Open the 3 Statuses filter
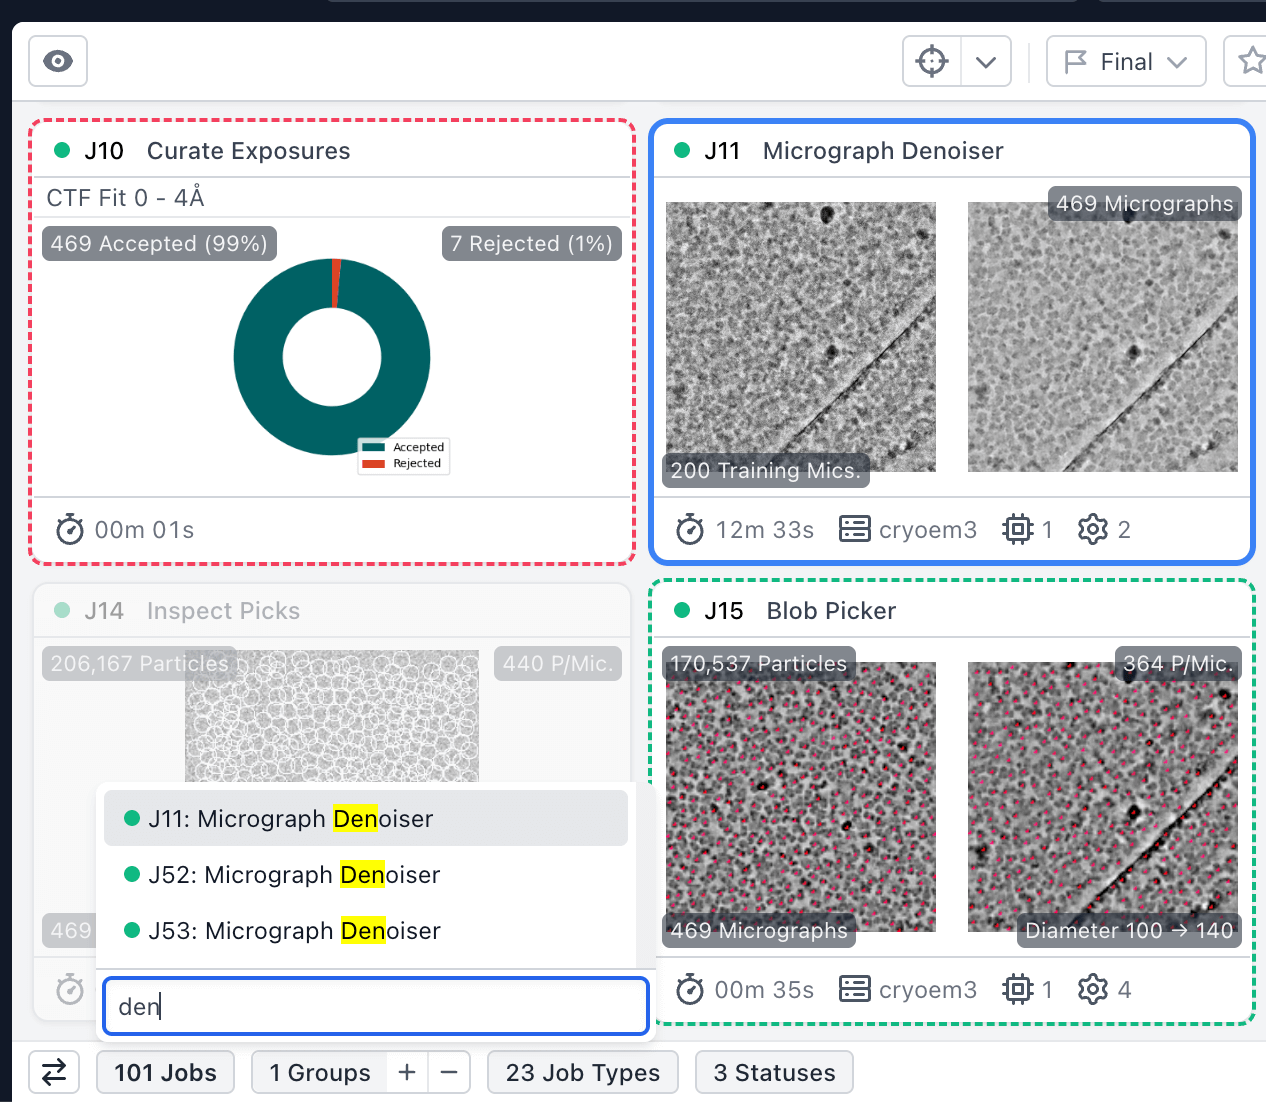 coord(774,1073)
